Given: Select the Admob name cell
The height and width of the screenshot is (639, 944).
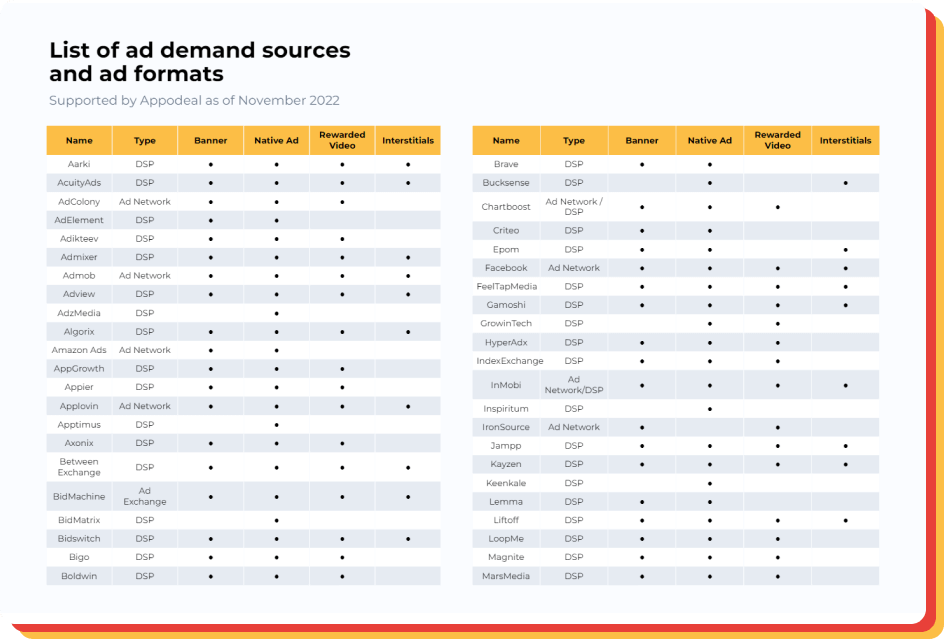Looking at the screenshot, I should pos(79,276).
